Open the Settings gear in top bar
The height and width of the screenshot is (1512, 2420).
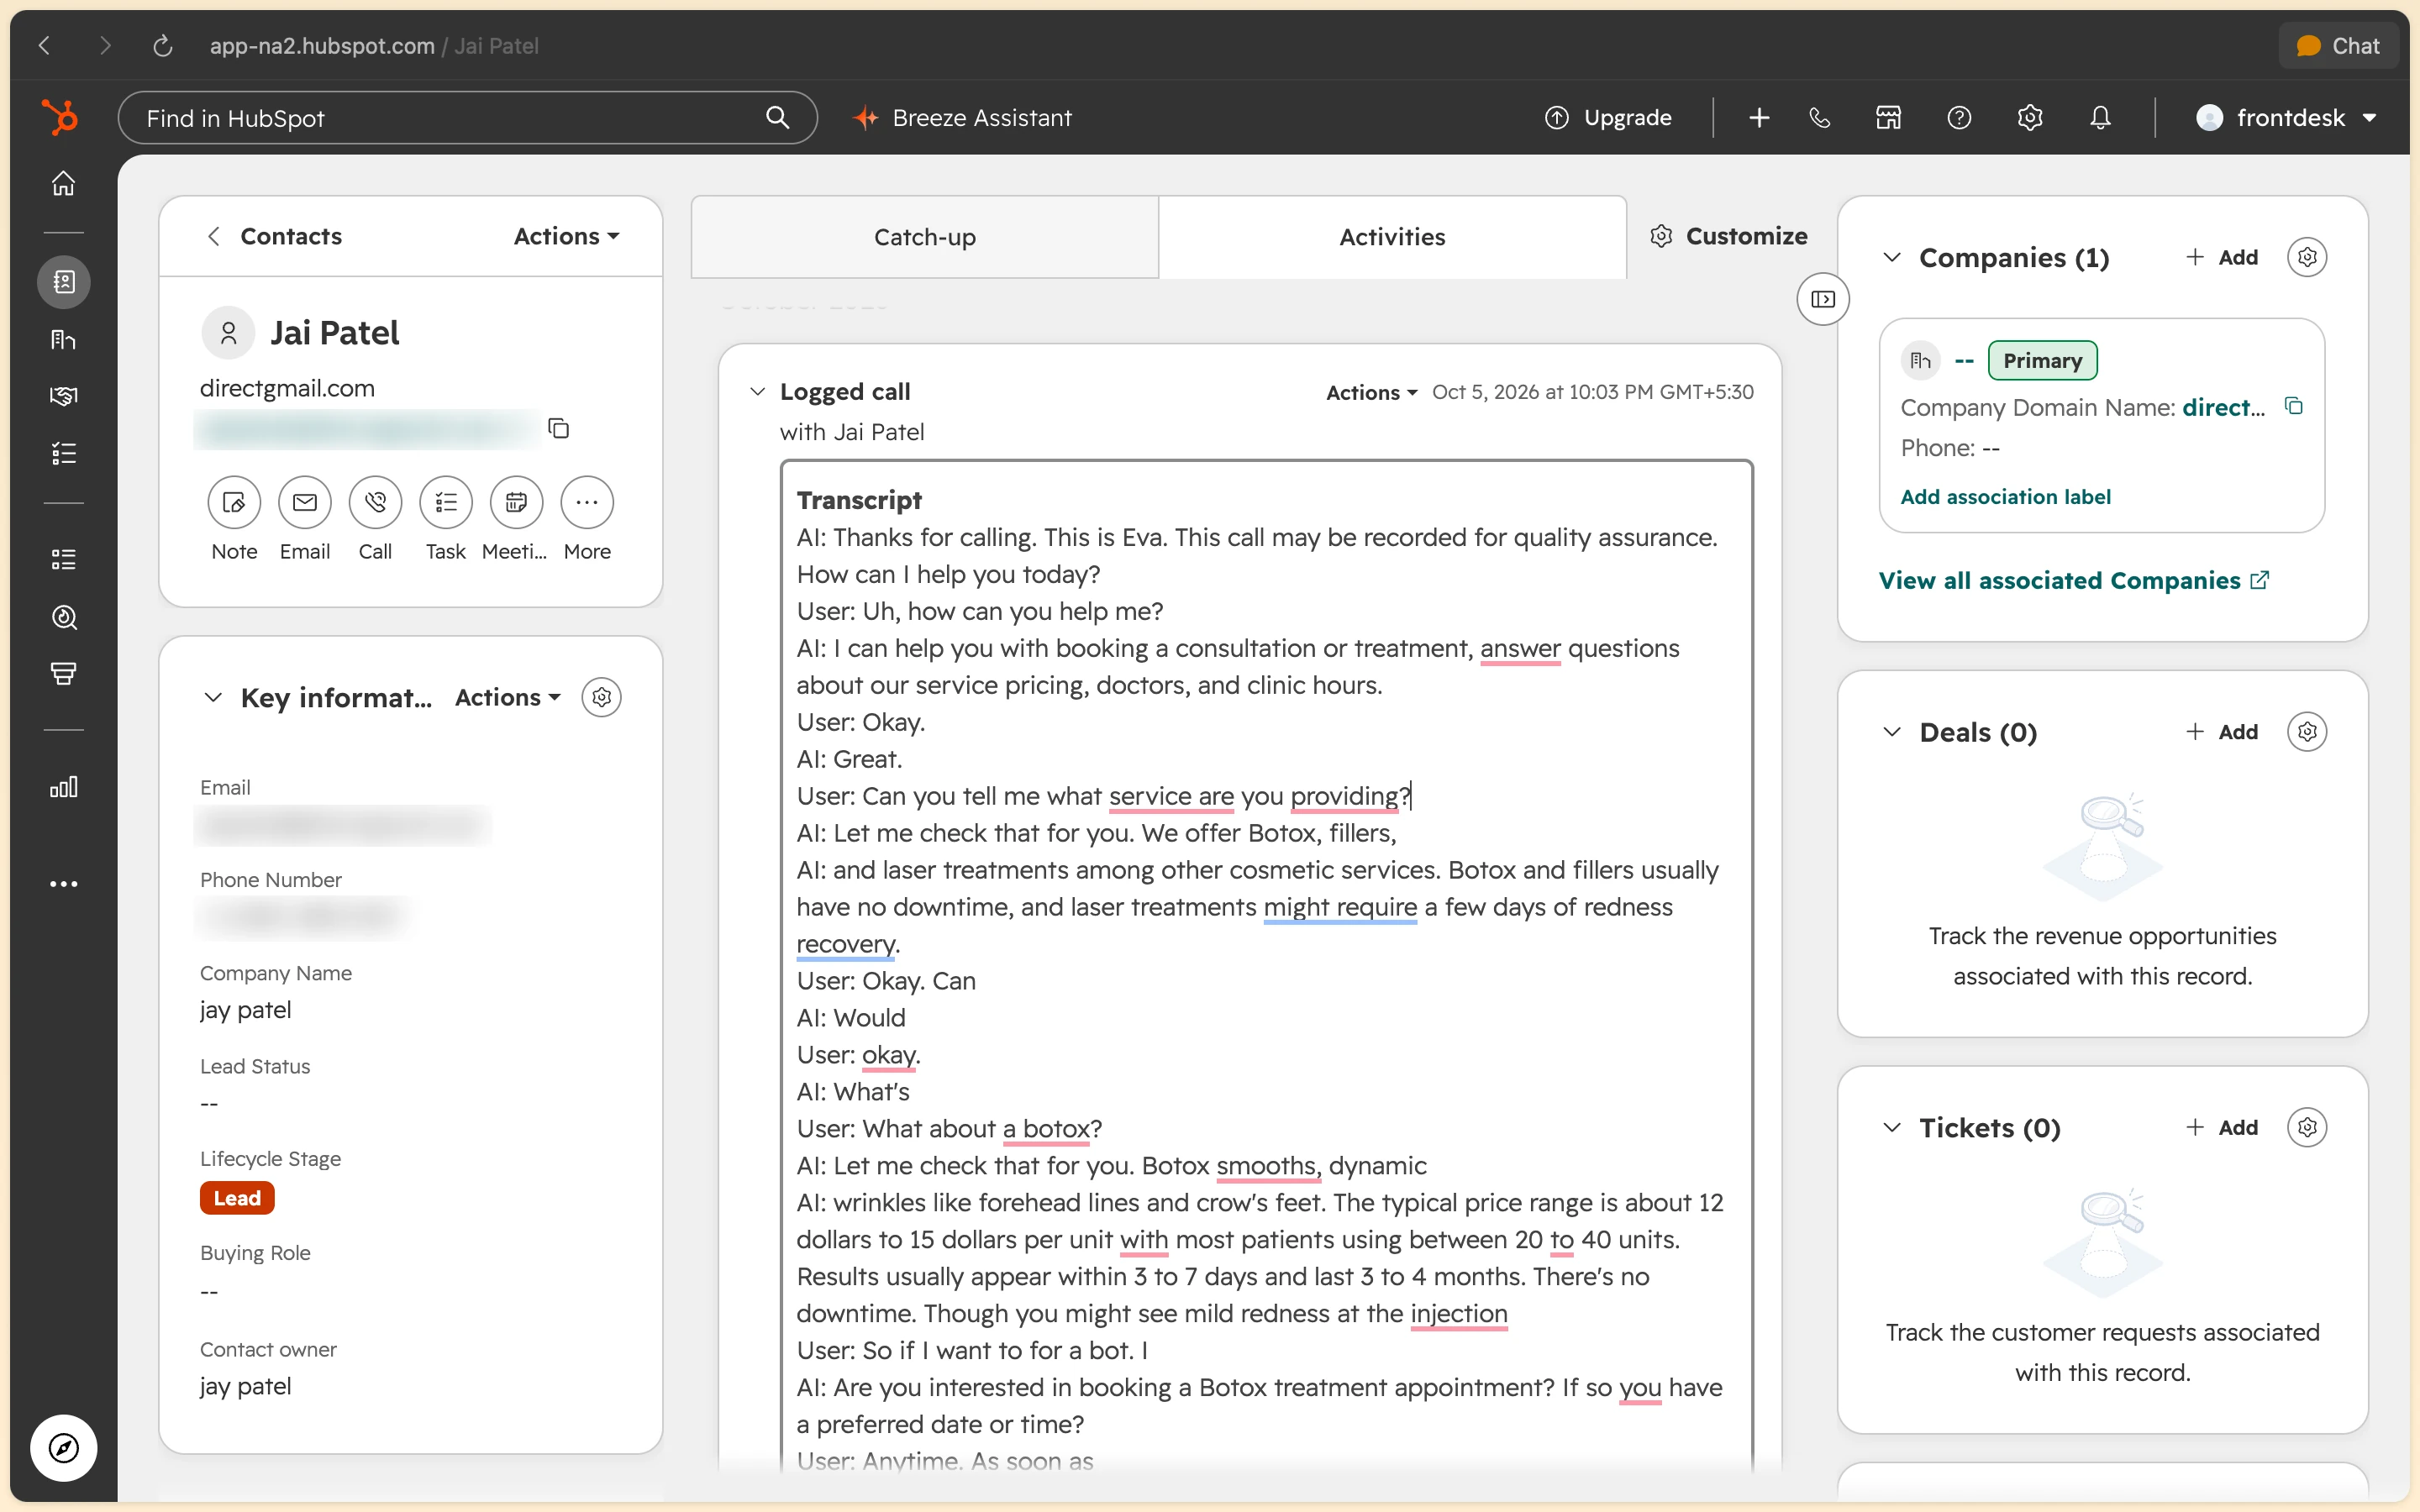[2030, 118]
